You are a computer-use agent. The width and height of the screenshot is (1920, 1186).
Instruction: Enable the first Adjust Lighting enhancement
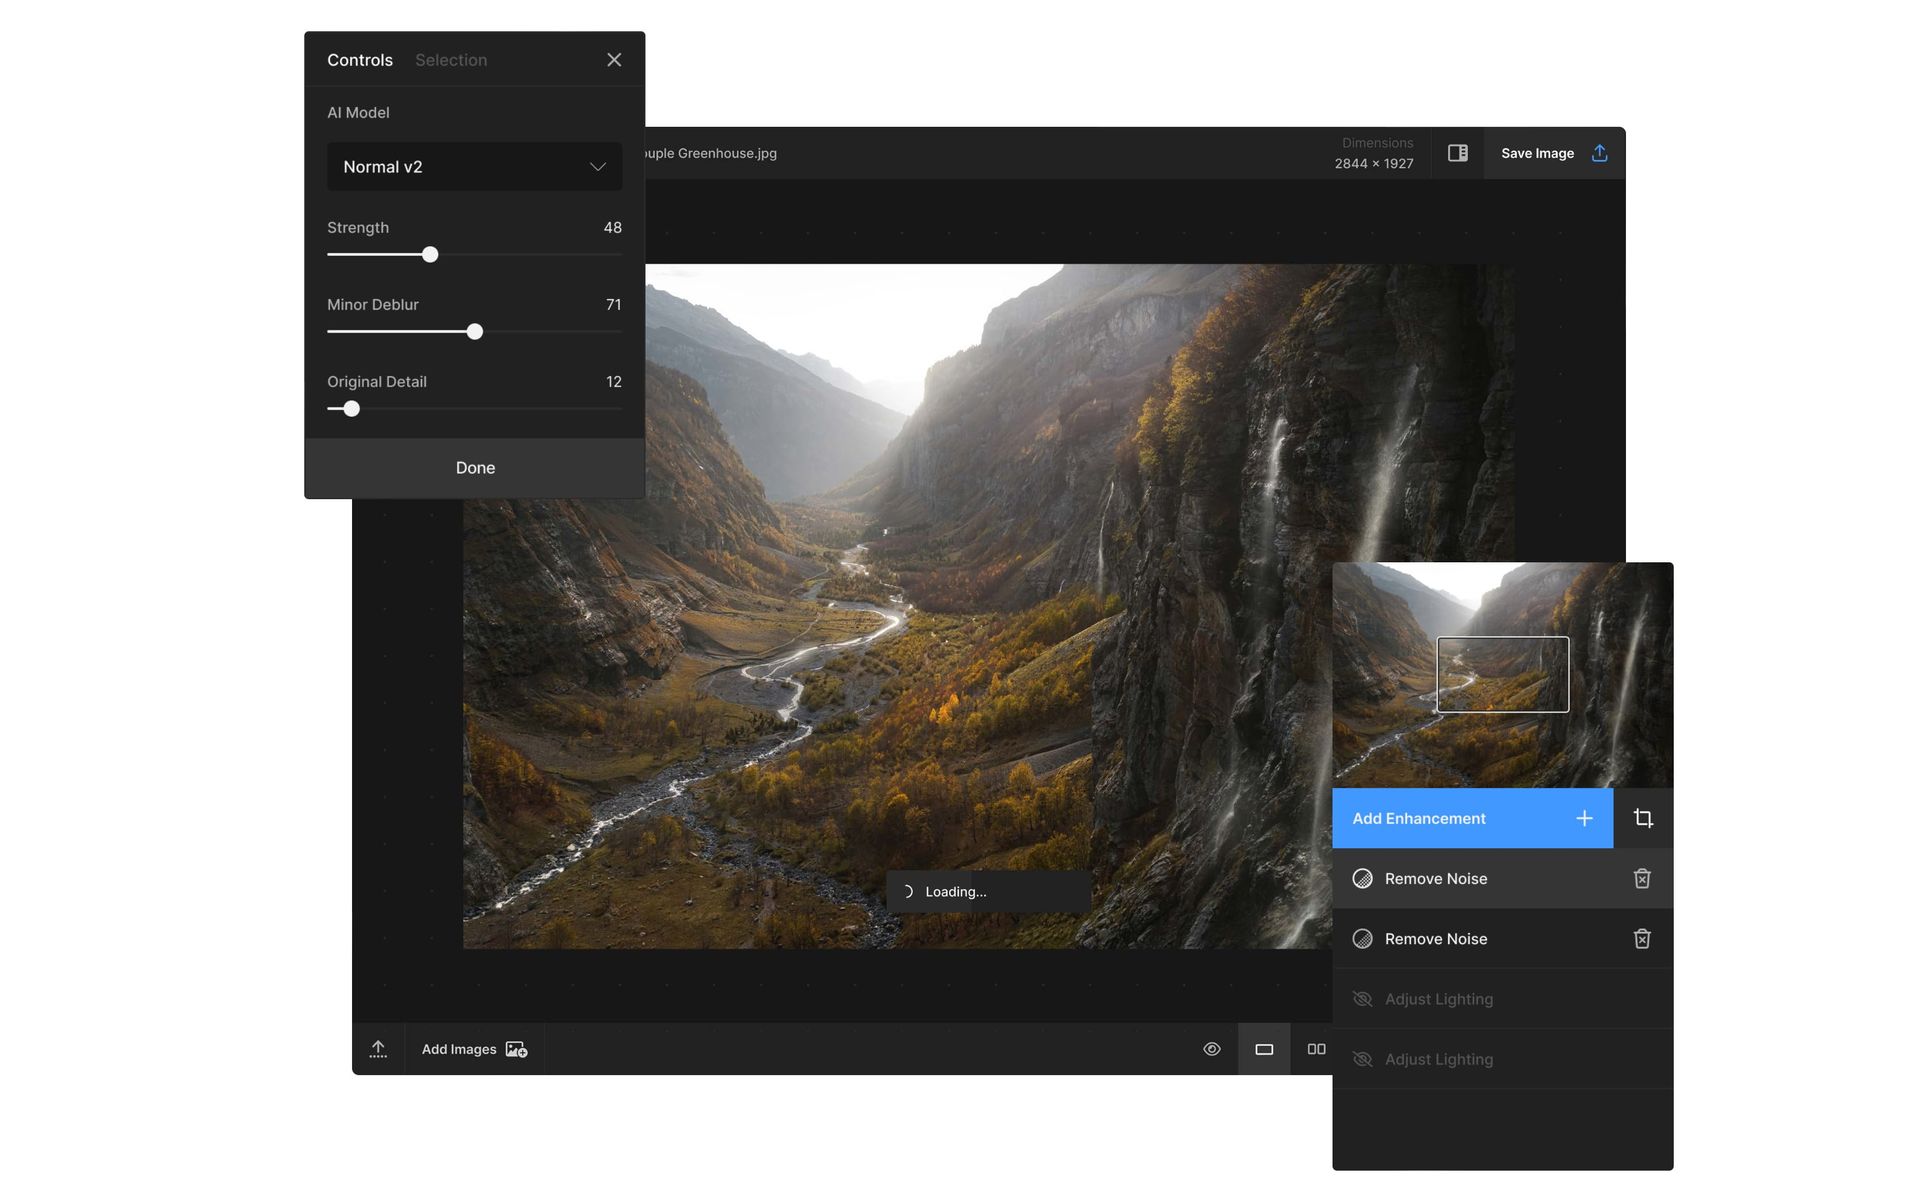click(1362, 998)
